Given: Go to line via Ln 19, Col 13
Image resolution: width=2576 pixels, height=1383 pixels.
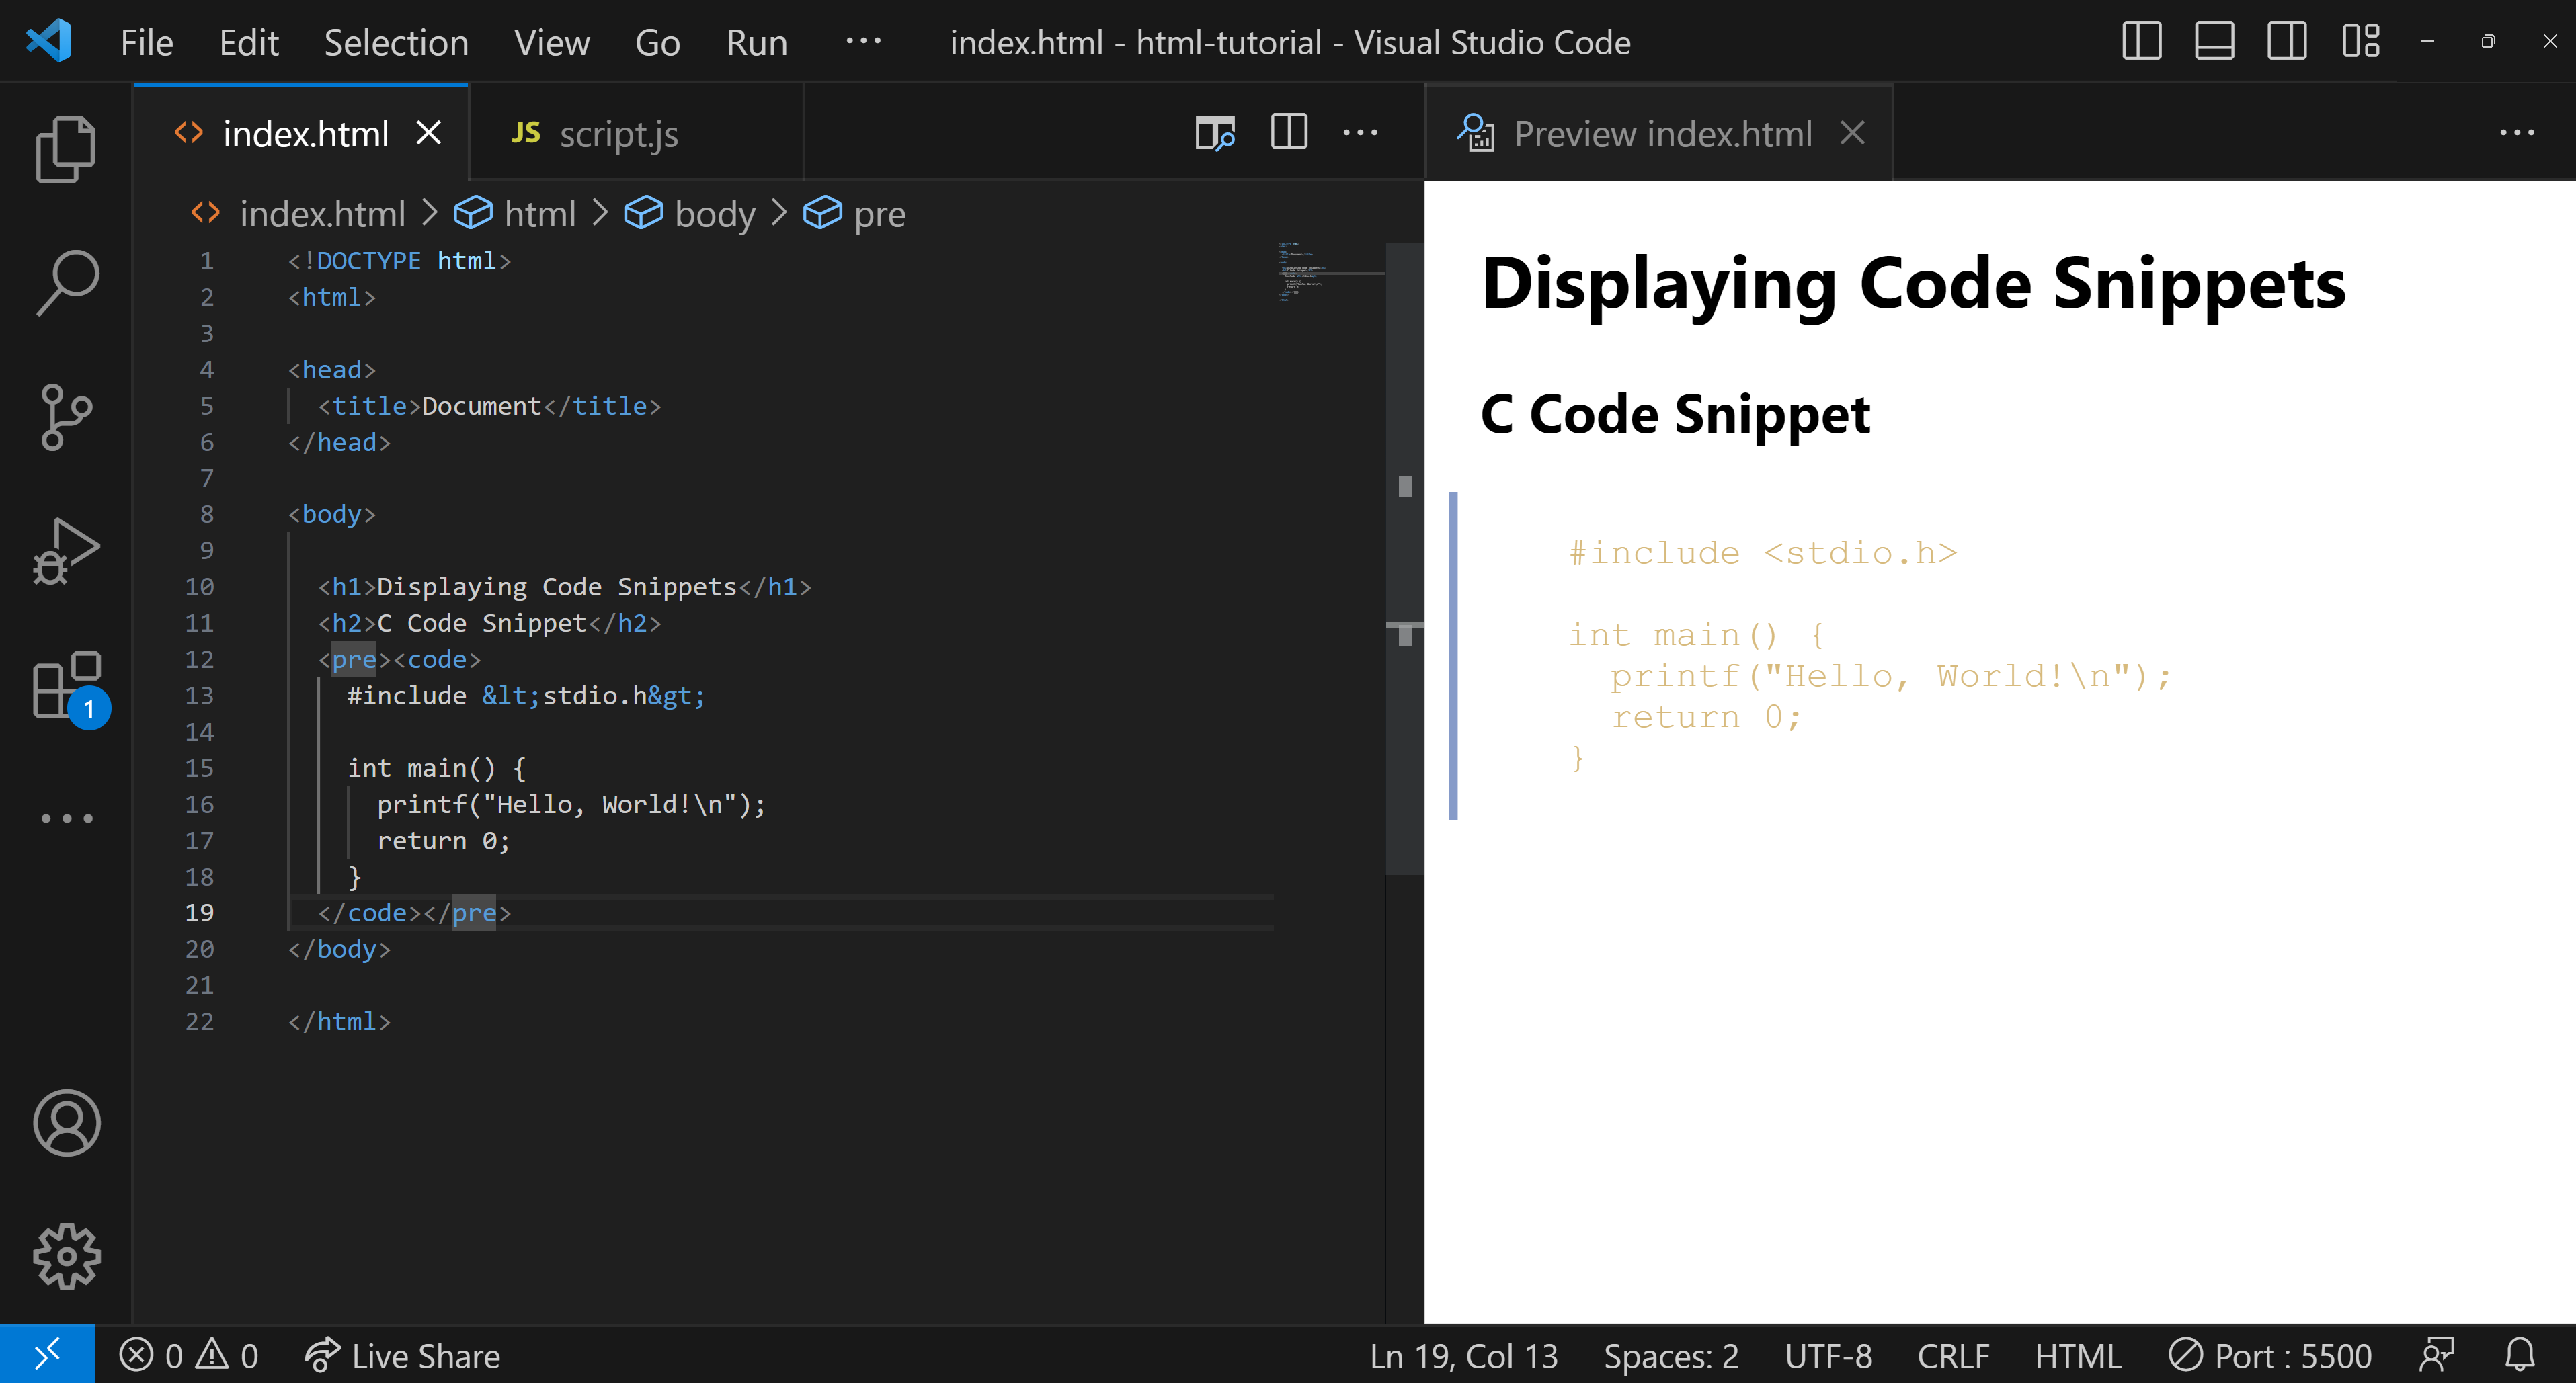Looking at the screenshot, I should (1463, 1356).
